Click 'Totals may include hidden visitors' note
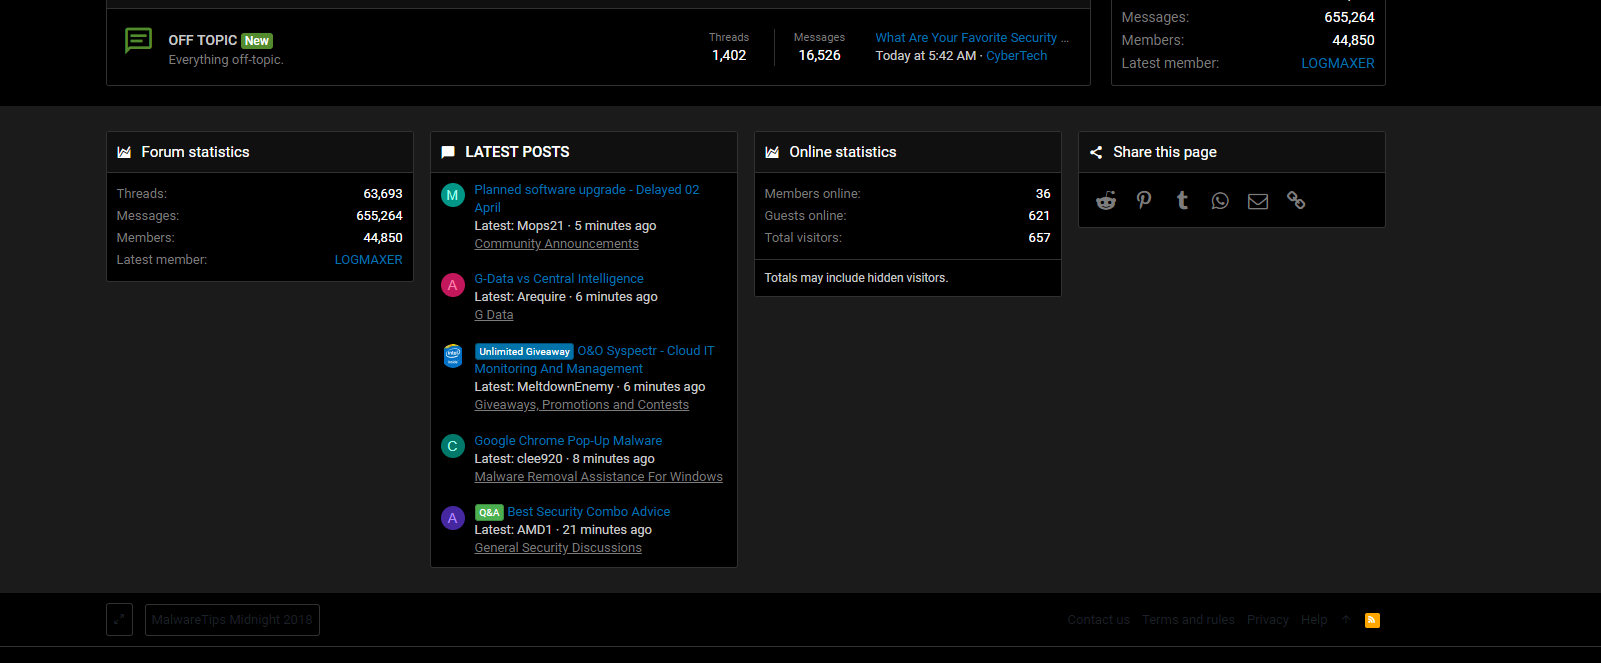The height and width of the screenshot is (663, 1601). point(856,278)
